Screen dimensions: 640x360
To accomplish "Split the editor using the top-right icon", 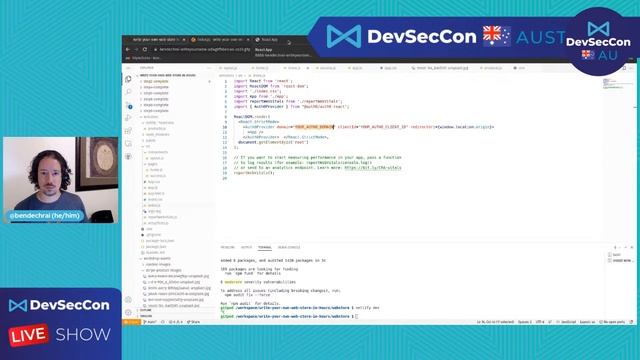I will (624, 68).
